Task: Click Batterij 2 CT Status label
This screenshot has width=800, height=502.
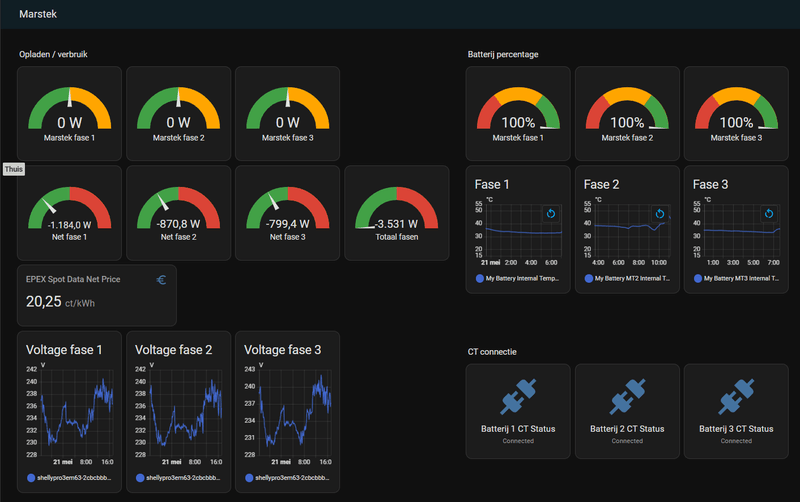Action: tap(627, 429)
